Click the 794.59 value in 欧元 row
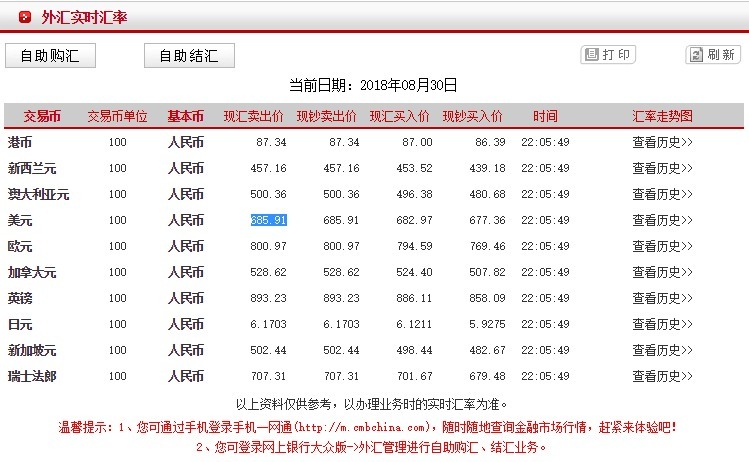749x462 pixels. click(414, 247)
